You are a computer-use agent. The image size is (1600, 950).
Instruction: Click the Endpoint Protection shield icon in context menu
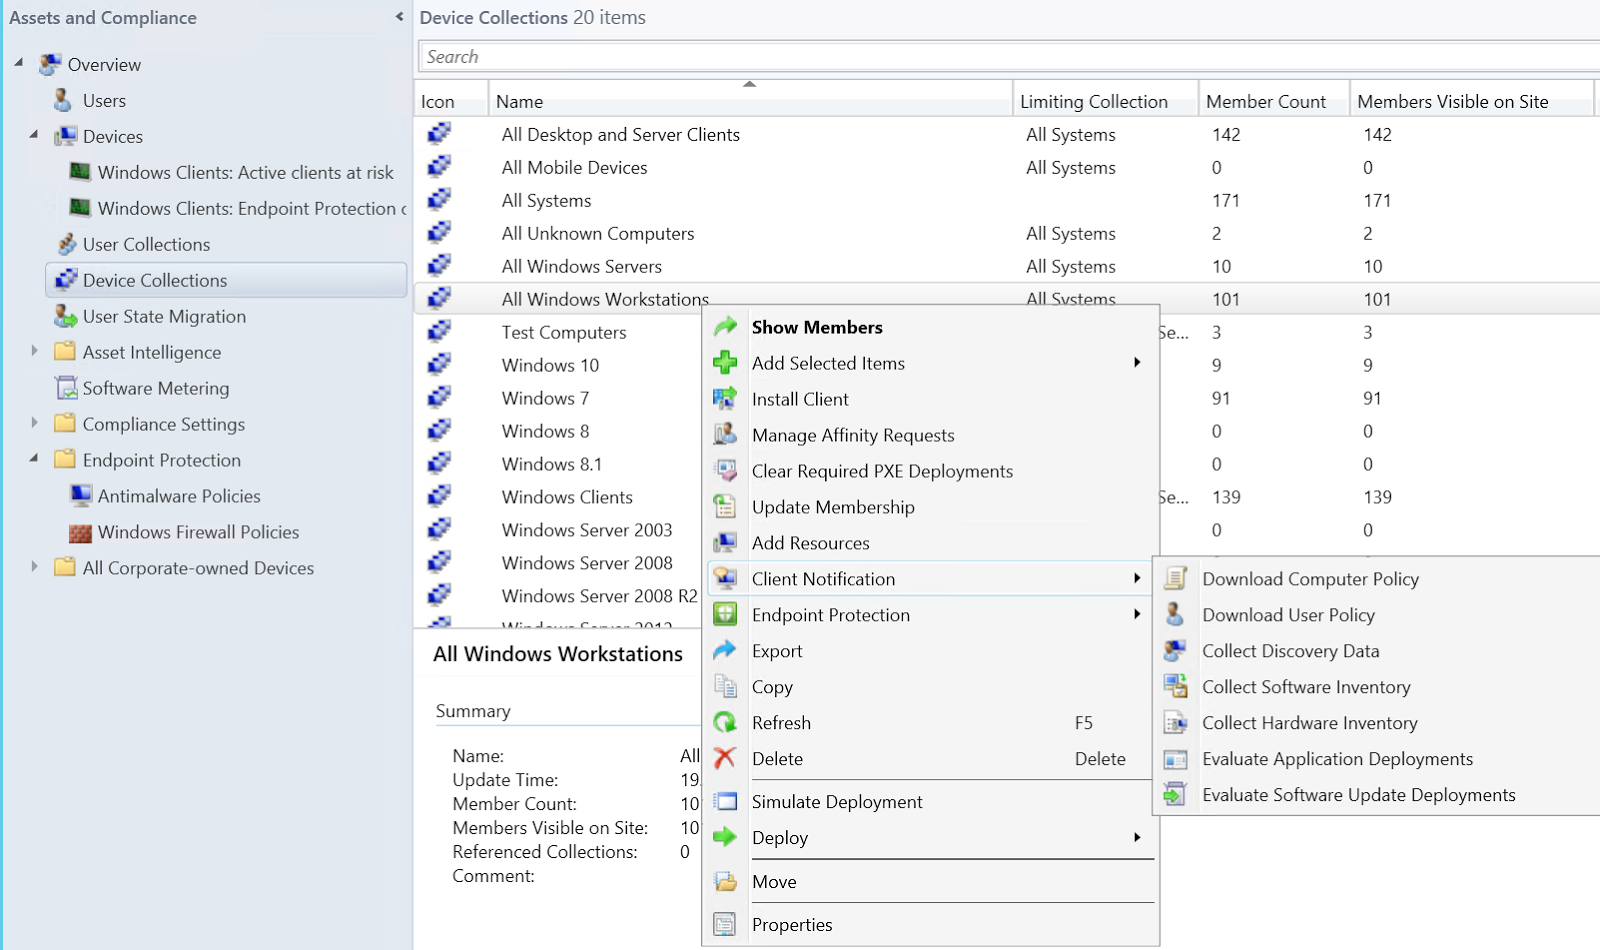725,615
